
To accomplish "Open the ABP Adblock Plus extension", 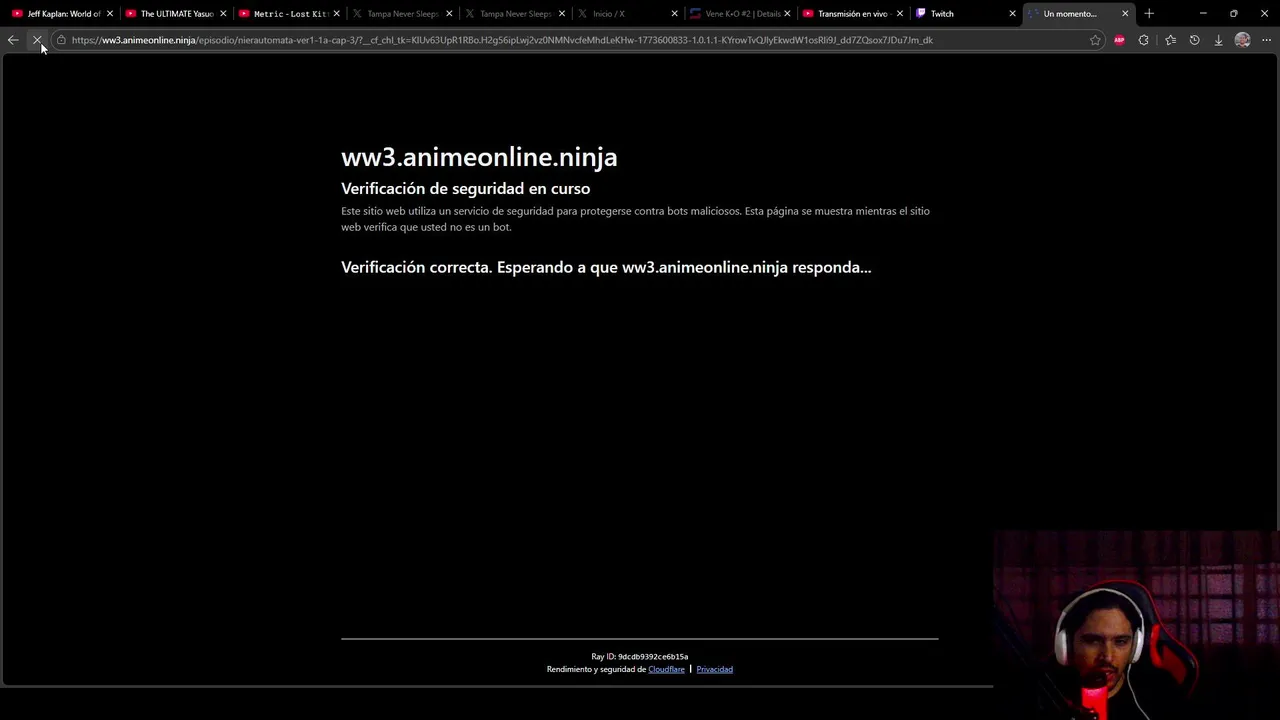I will [1119, 40].
